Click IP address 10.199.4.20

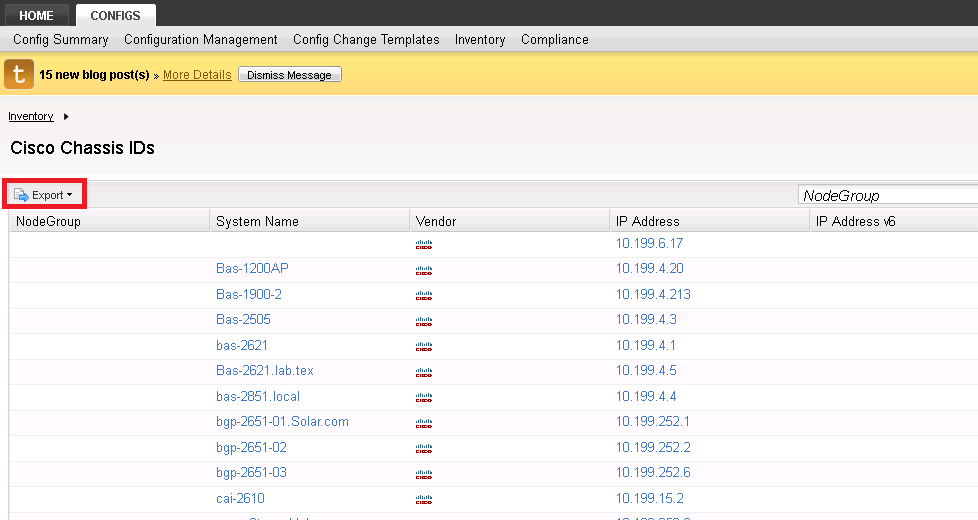click(649, 268)
